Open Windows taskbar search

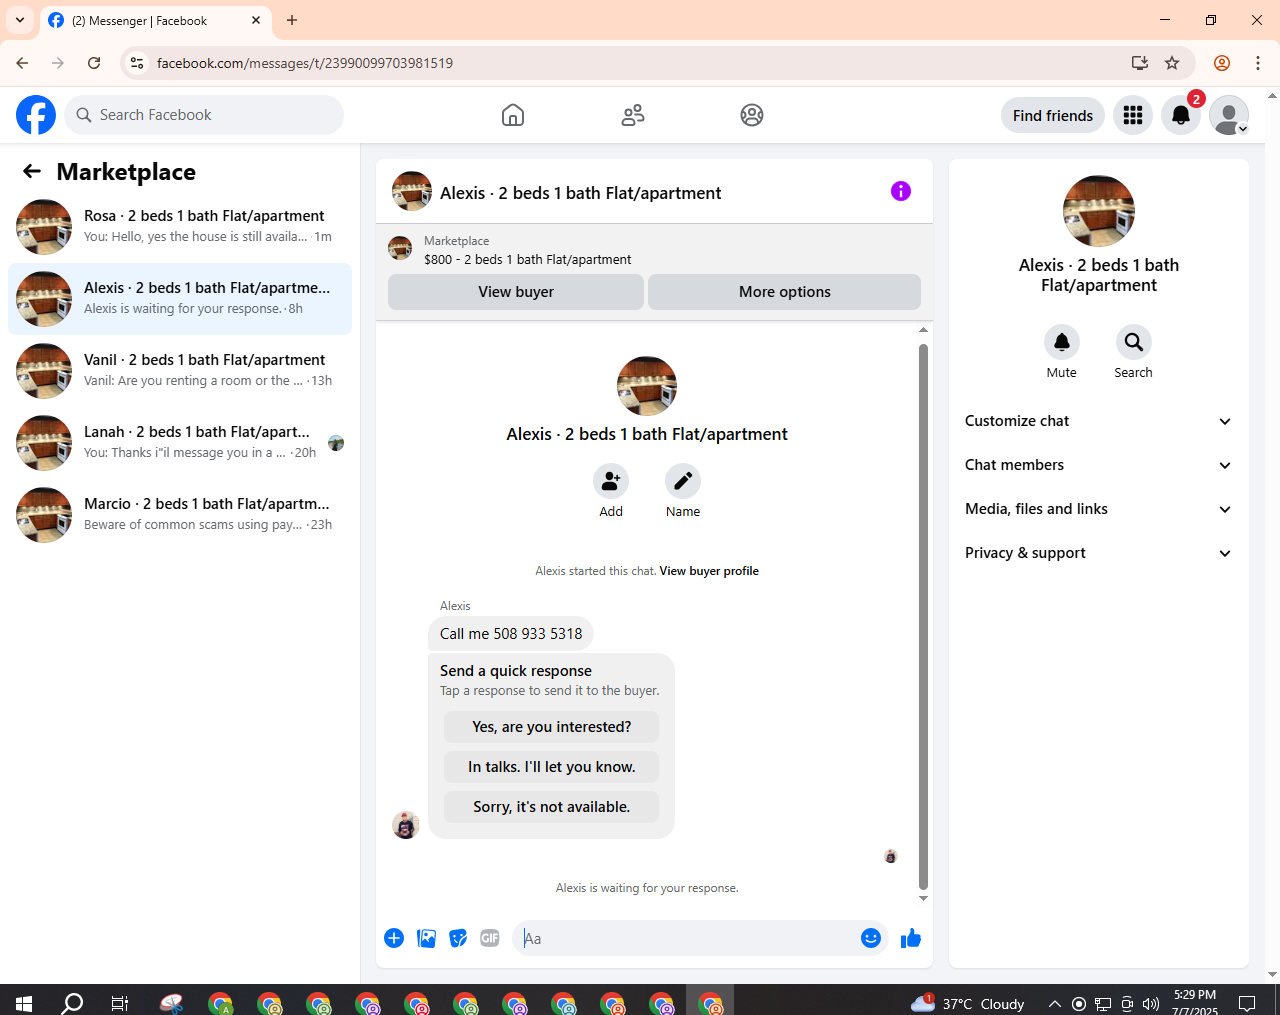[72, 1003]
